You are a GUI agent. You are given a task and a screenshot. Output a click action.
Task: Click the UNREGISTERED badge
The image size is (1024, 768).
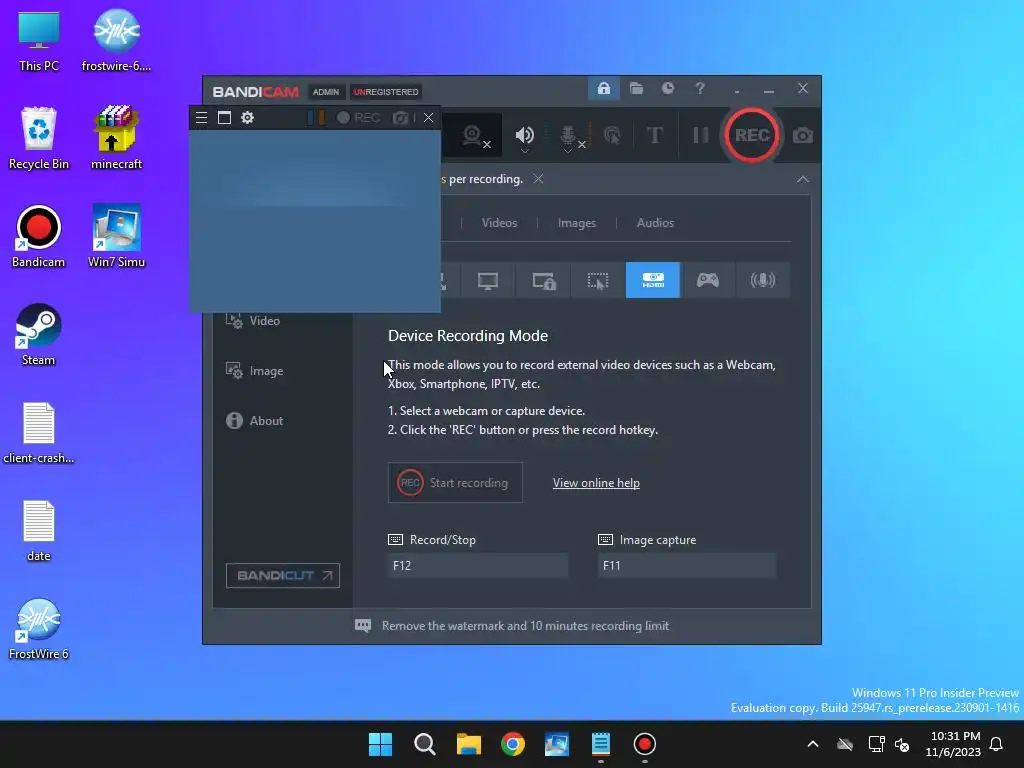coord(386,91)
